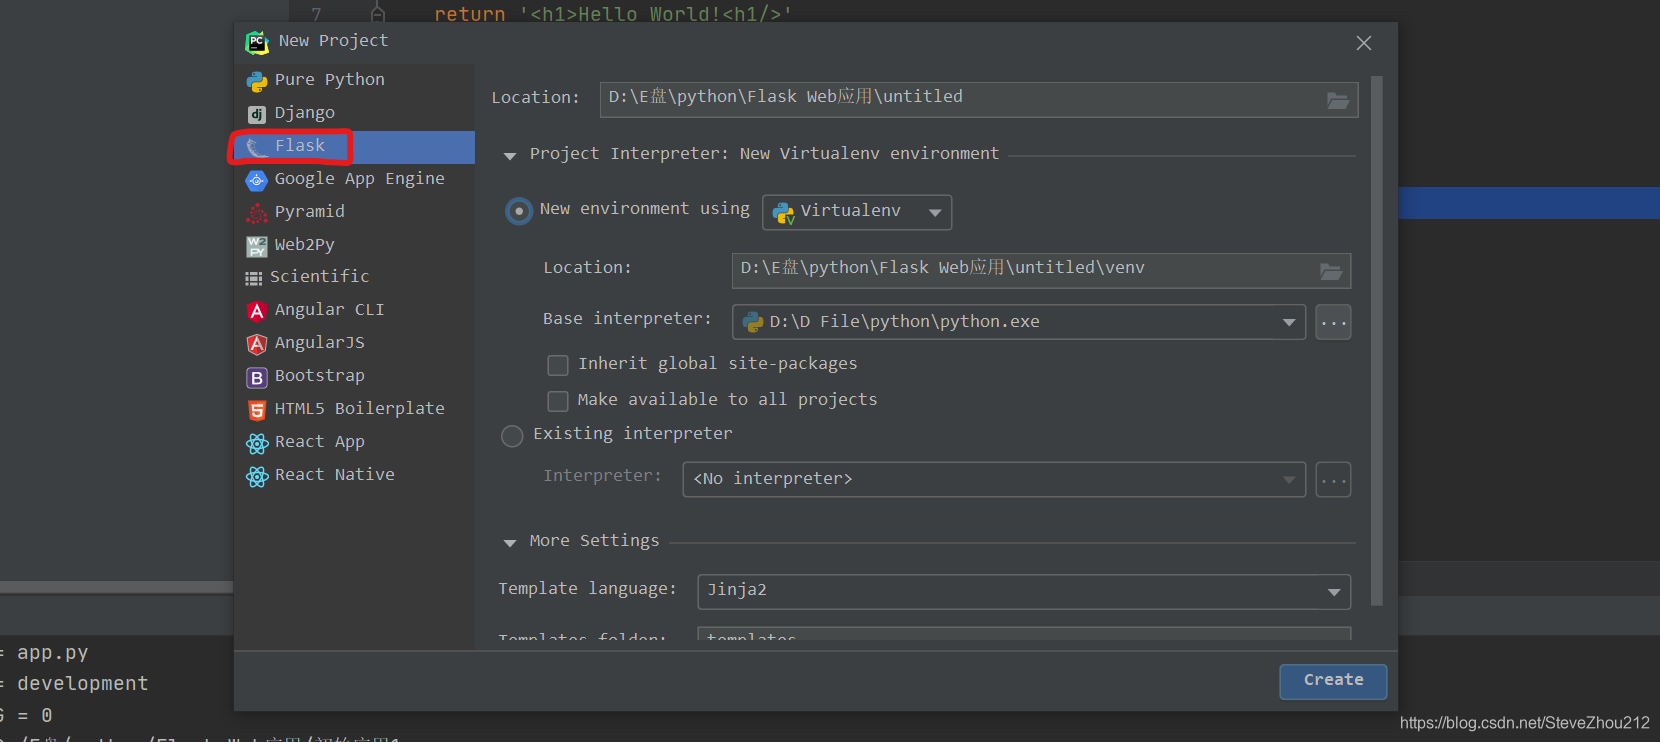Browse folder for venv Location

(1331, 271)
